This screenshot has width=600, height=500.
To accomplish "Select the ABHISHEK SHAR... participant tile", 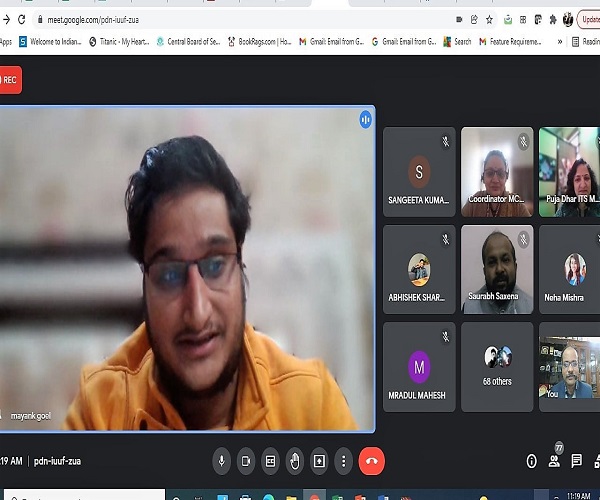I will pyautogui.click(x=419, y=269).
